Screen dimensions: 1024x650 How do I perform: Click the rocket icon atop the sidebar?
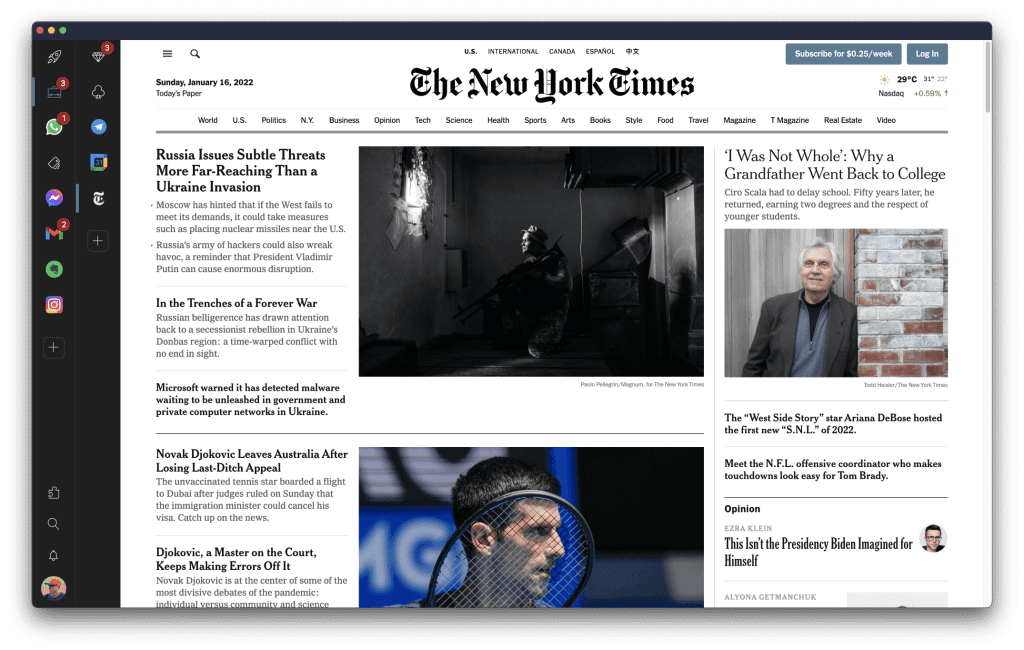point(54,57)
